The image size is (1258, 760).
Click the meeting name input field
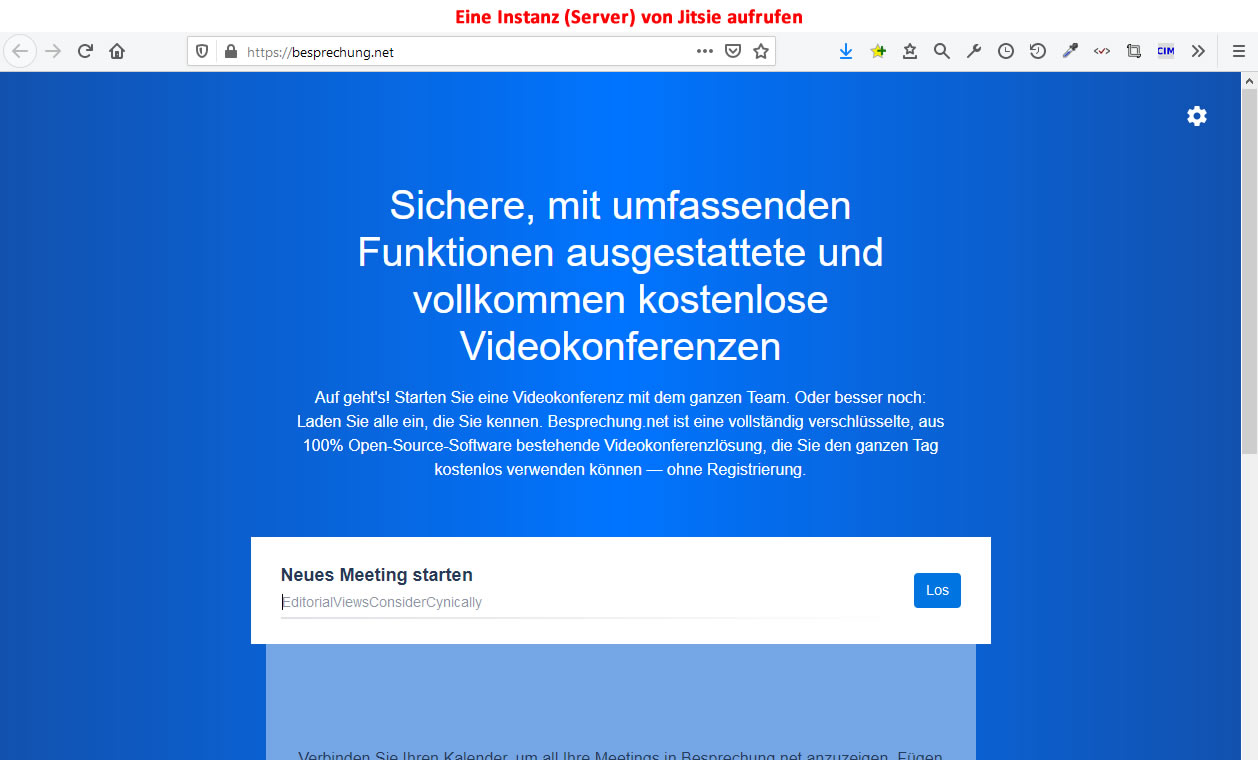pyautogui.click(x=581, y=602)
